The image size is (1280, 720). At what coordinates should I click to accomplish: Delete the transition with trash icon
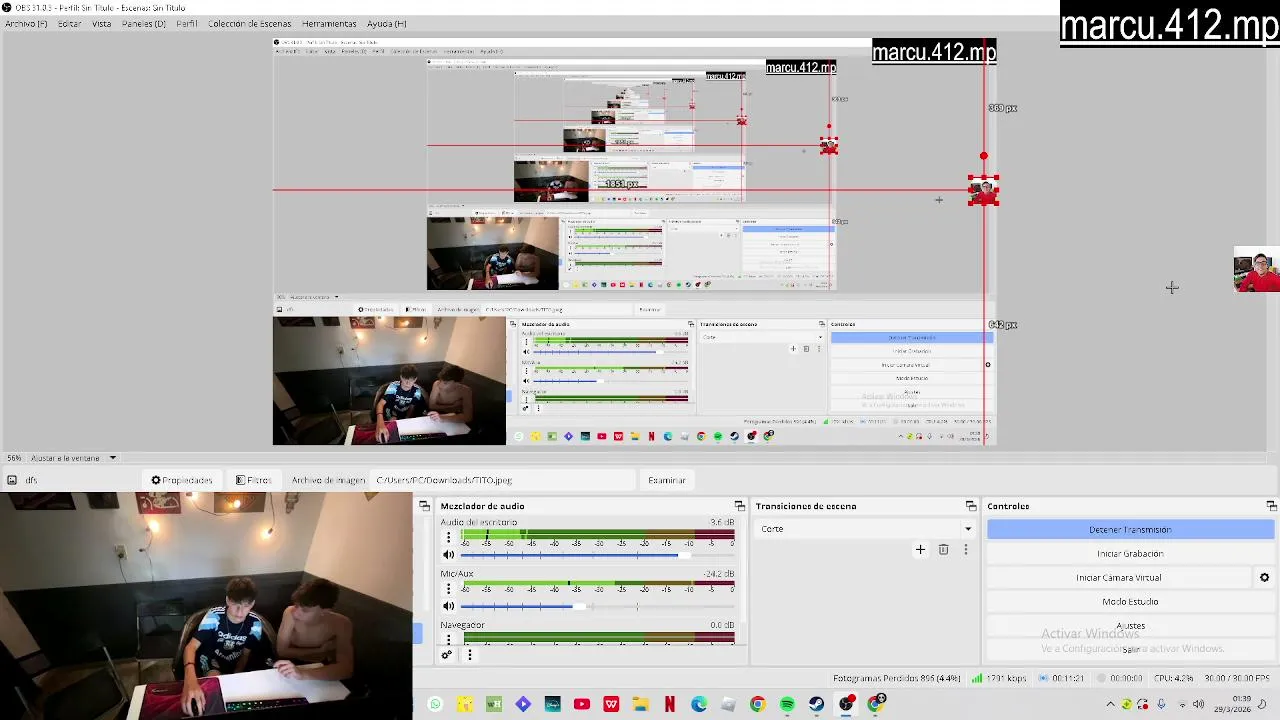coord(943,549)
